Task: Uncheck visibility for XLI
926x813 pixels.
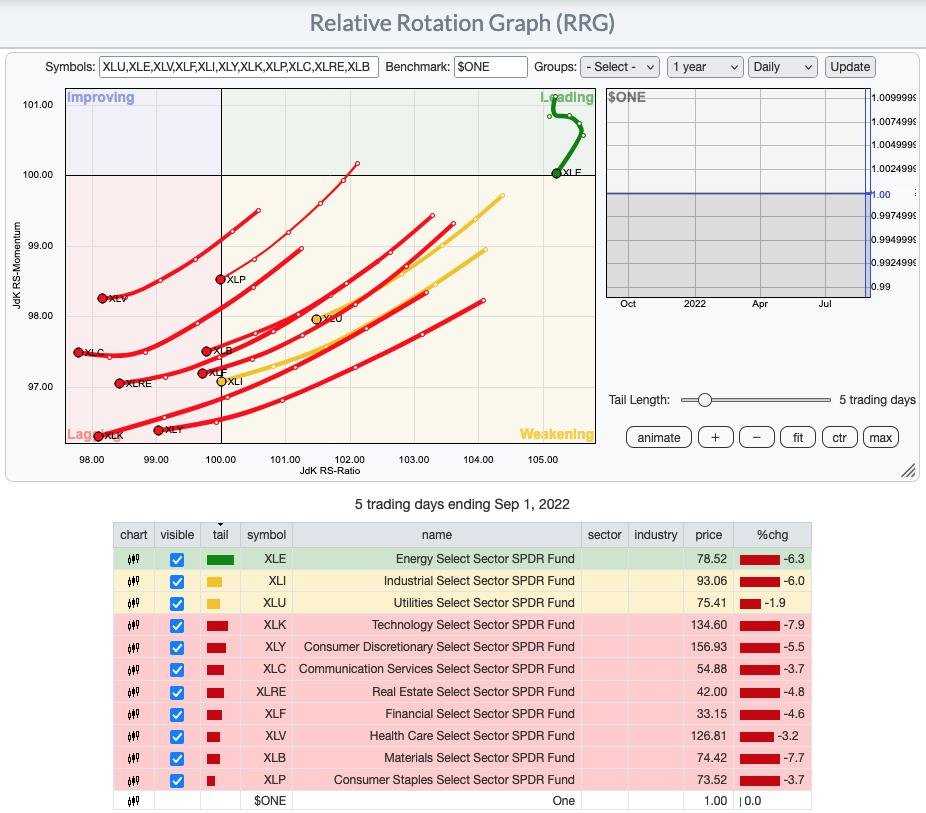Action: click(x=177, y=582)
